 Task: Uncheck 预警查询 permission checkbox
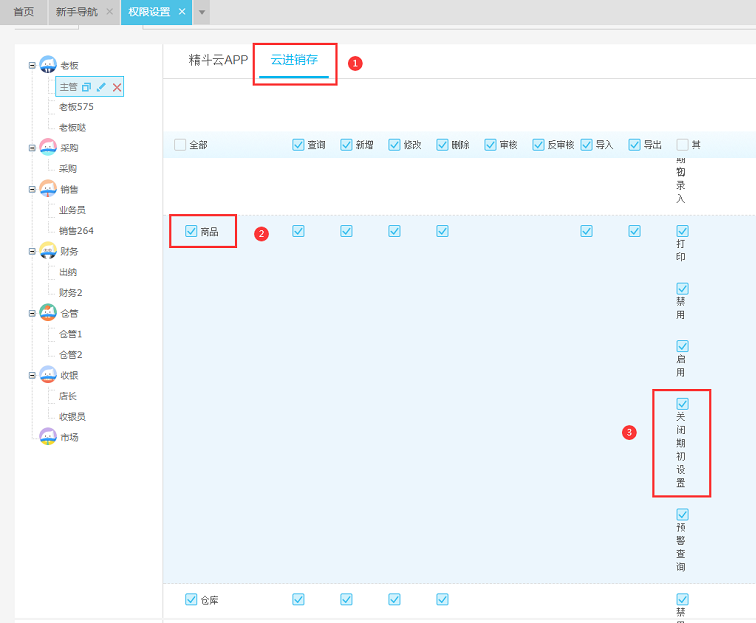682,515
